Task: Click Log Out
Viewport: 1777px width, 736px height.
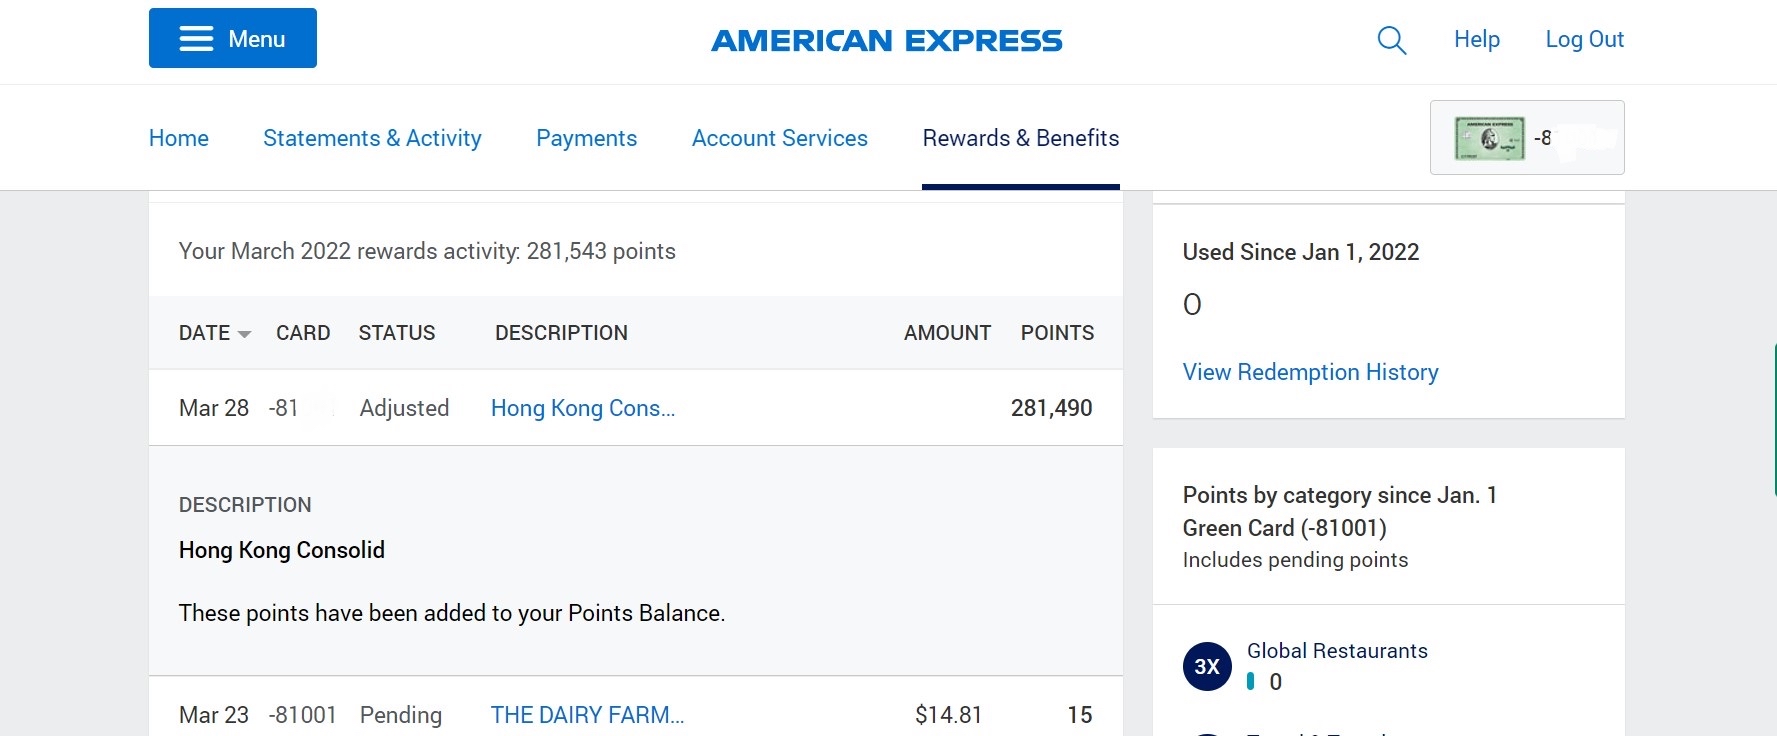Action: tap(1584, 39)
